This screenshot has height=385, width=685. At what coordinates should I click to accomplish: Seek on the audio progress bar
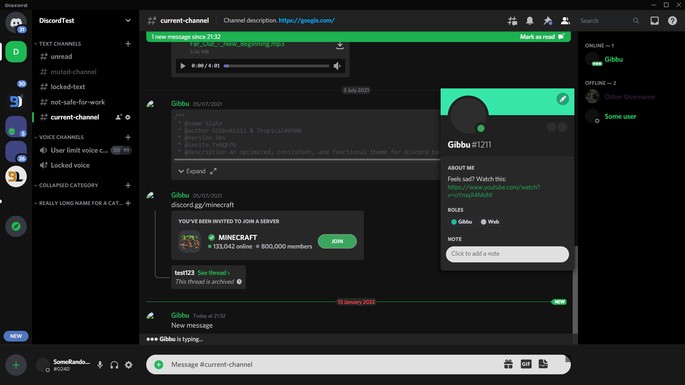tap(276, 66)
